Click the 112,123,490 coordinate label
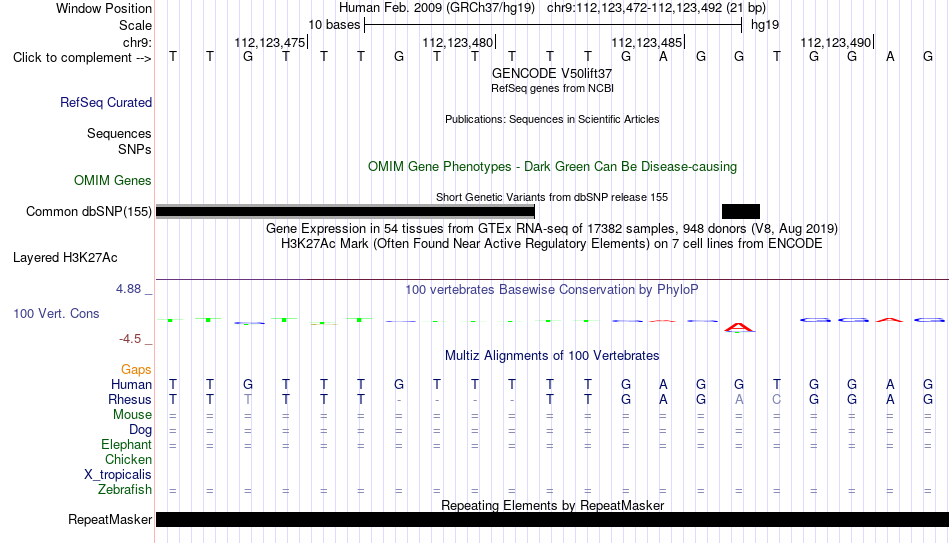Screen dimensions: 950x543 tap(835, 42)
